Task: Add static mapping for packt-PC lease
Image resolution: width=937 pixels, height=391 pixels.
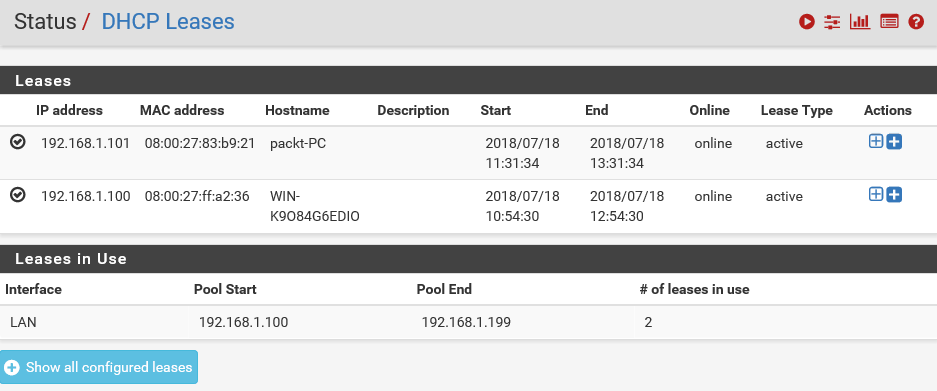Action: [875, 142]
